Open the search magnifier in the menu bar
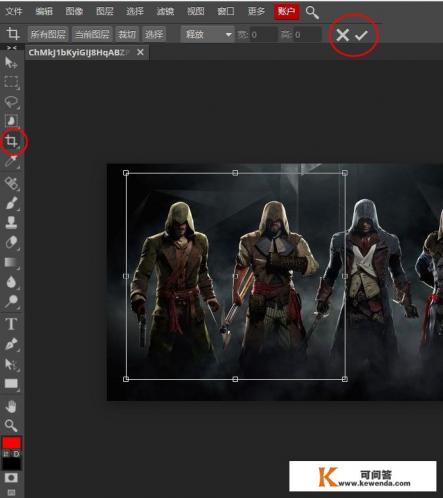This screenshot has width=443, height=498. click(x=312, y=12)
